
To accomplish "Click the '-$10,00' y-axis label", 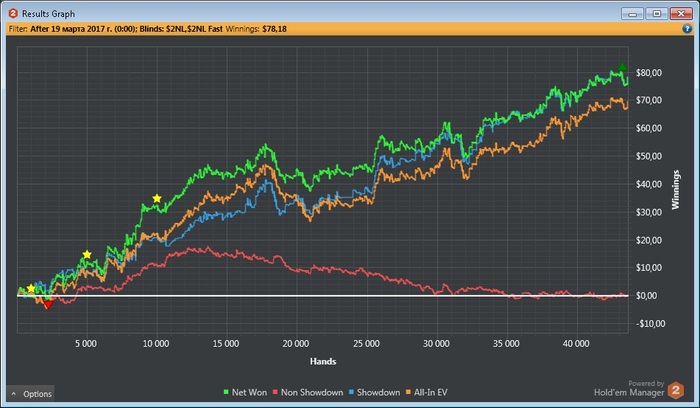I will tap(650, 324).
